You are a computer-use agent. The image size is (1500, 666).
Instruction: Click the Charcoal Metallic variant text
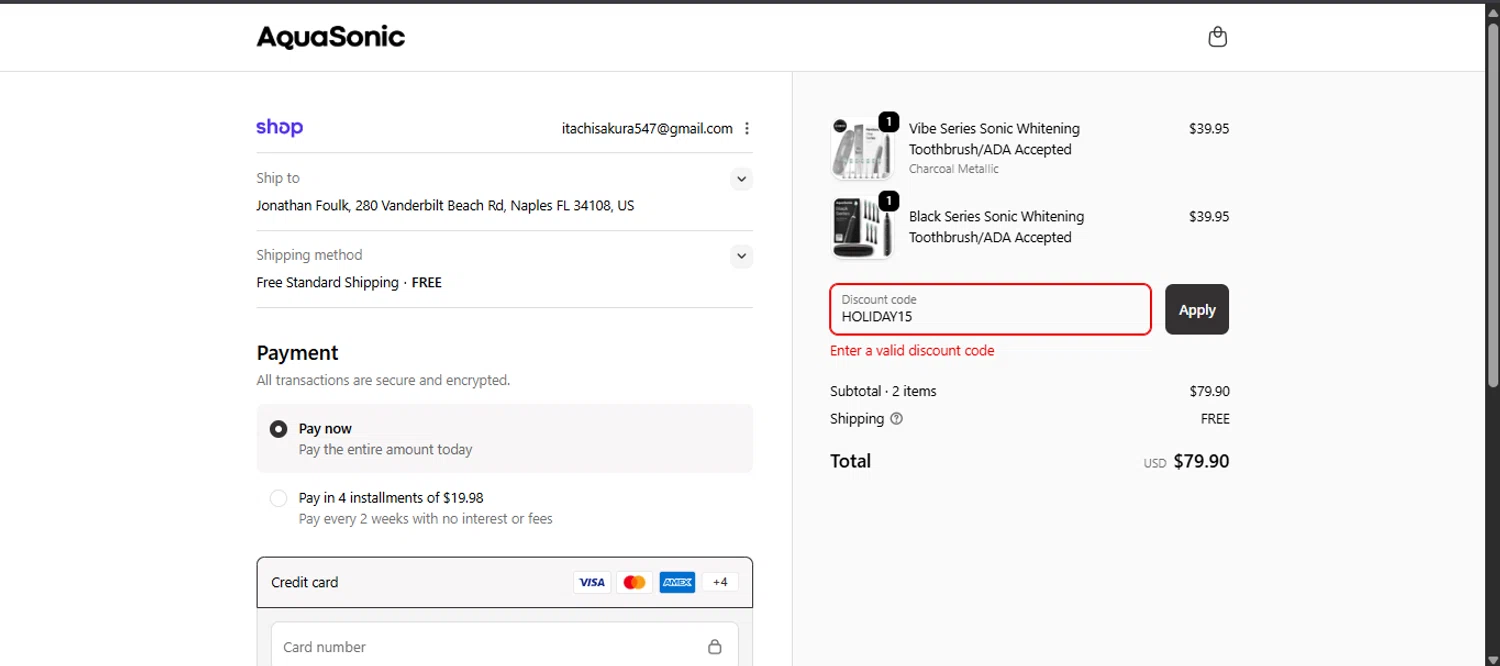click(x=954, y=169)
